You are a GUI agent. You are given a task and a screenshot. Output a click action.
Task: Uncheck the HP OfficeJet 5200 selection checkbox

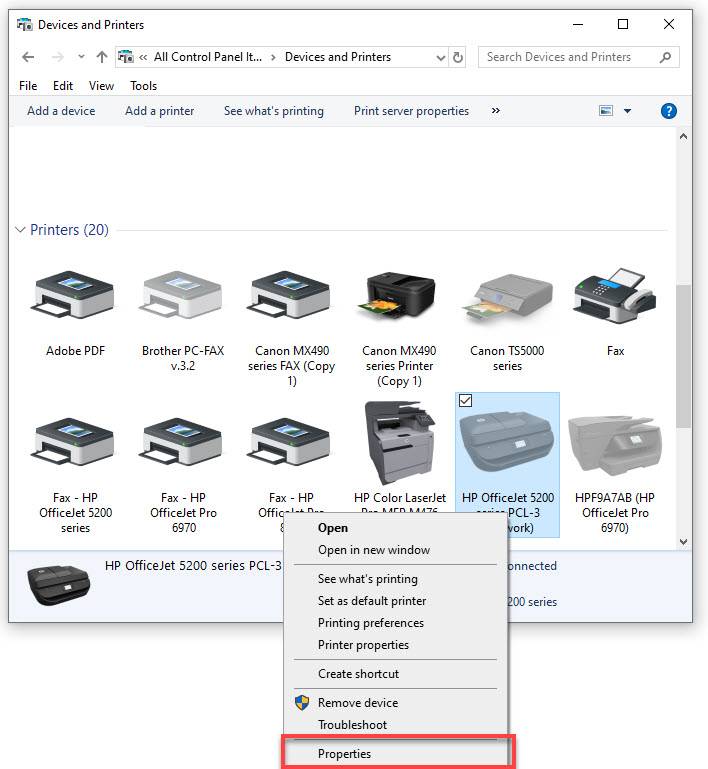pyautogui.click(x=466, y=401)
